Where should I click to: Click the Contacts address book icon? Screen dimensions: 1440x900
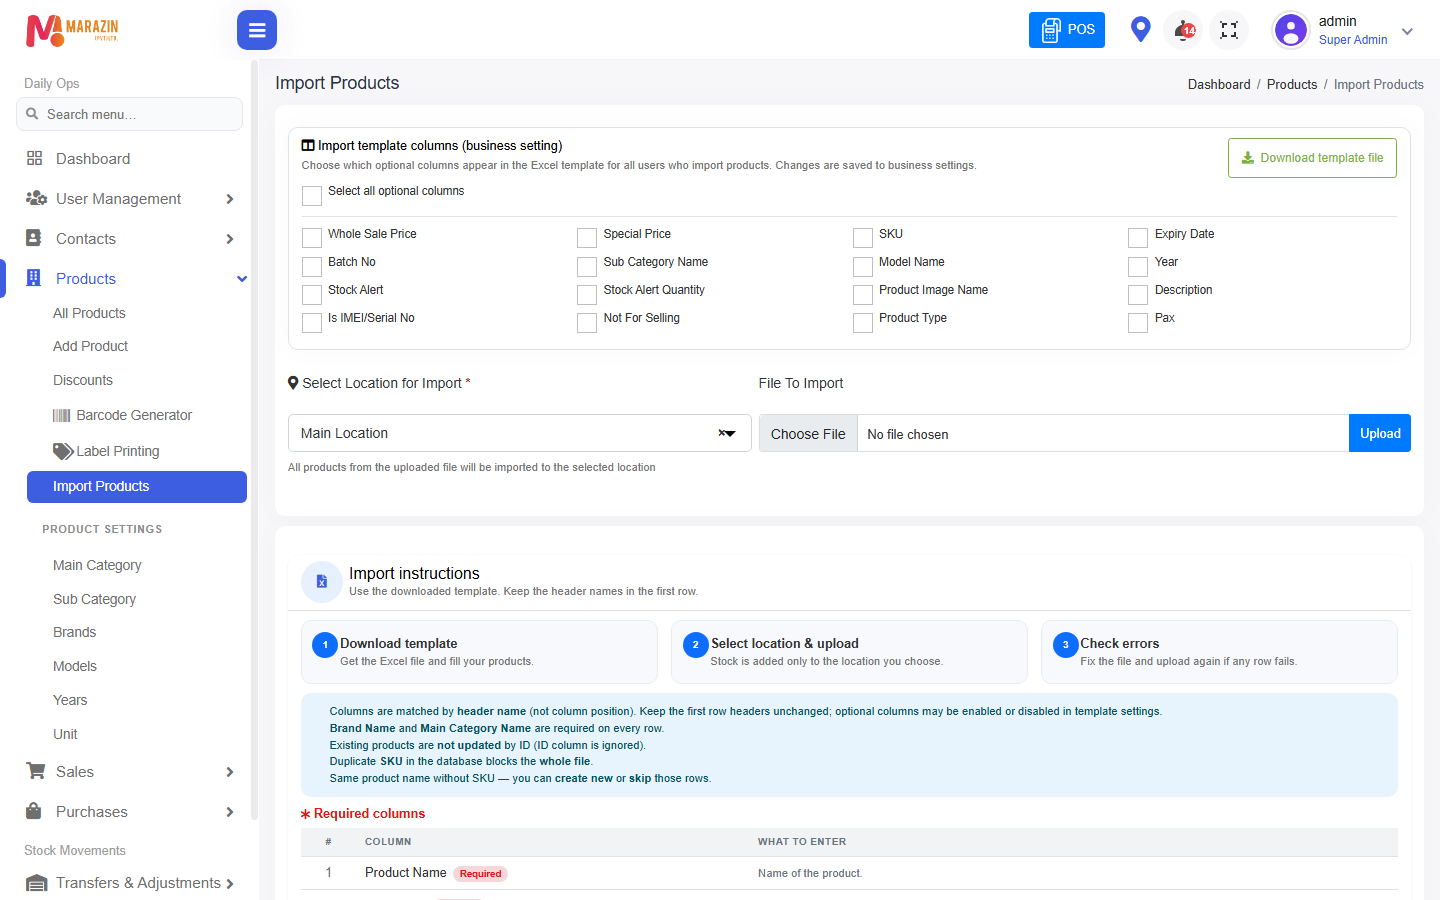34,238
